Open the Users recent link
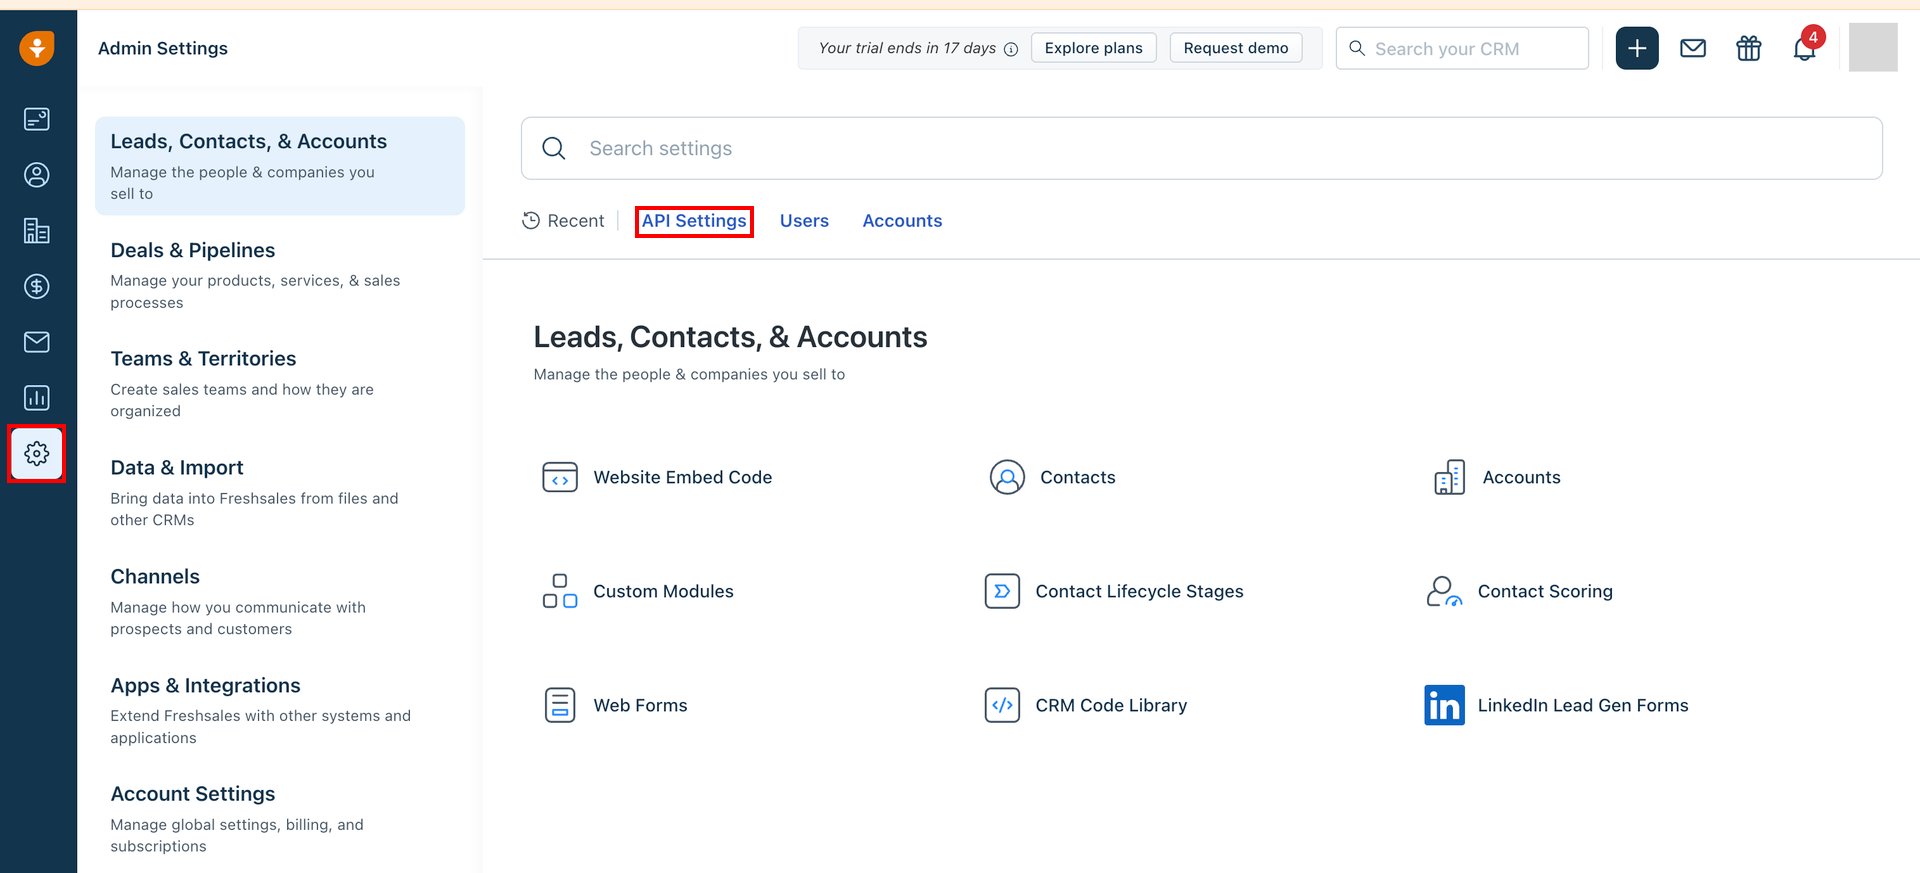1920x873 pixels. 804,221
